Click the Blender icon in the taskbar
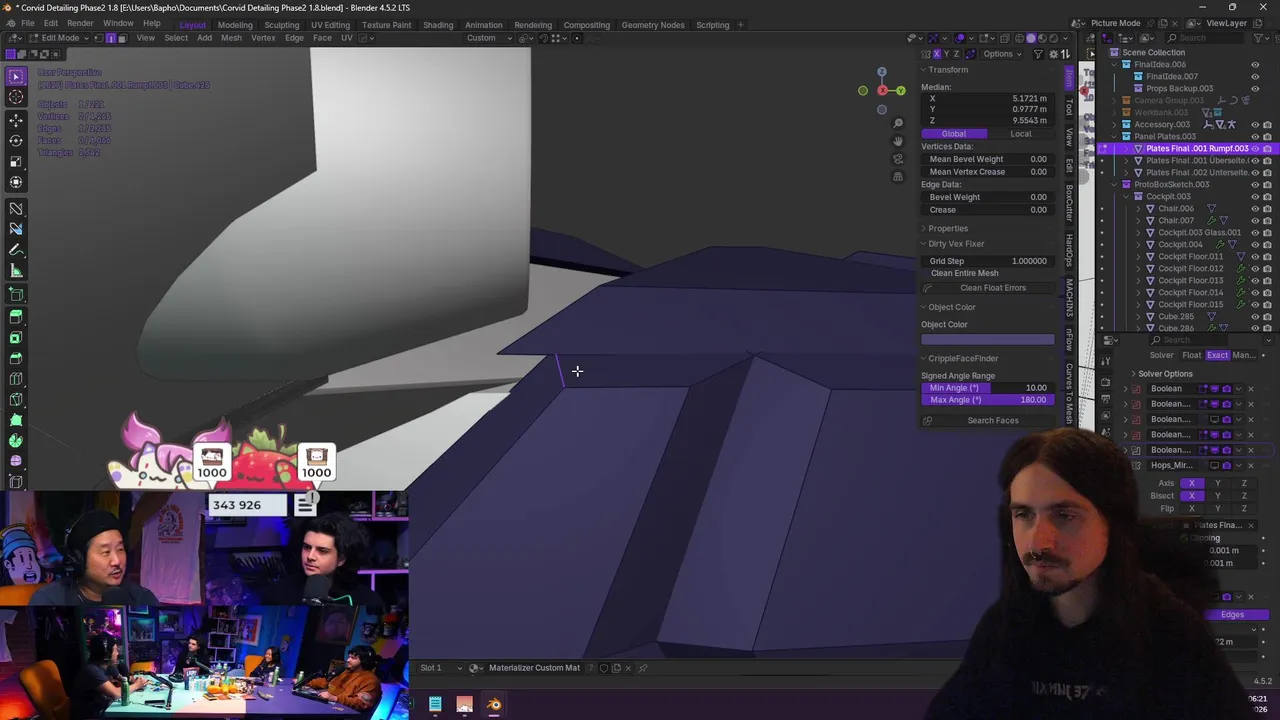Viewport: 1280px width, 720px height. pos(494,705)
